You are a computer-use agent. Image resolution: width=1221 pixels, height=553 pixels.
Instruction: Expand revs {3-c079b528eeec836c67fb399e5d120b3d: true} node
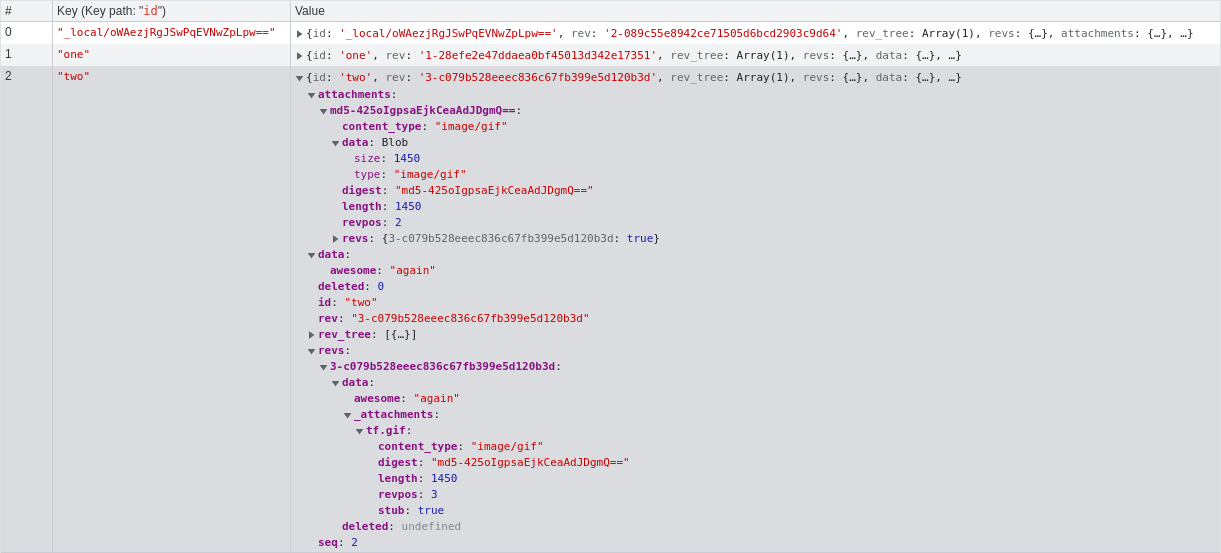coord(335,239)
